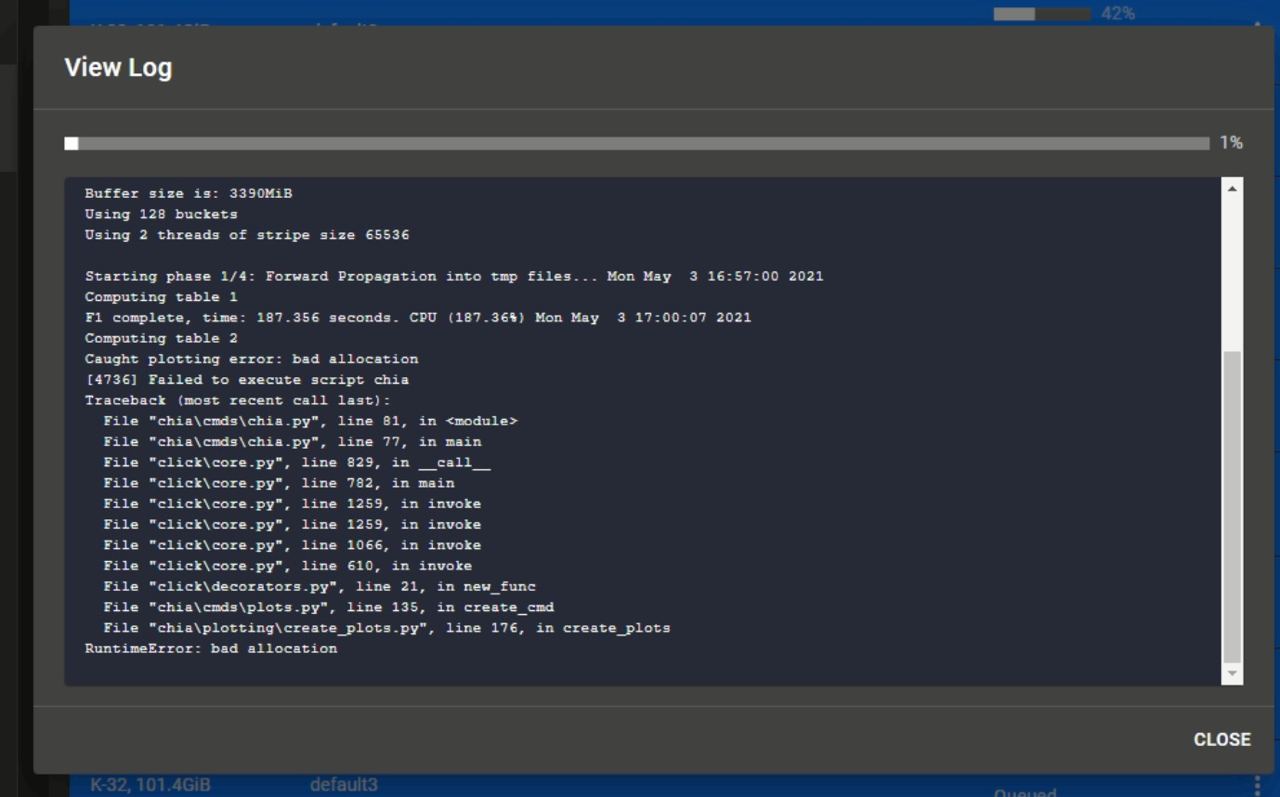Image resolution: width=1280 pixels, height=797 pixels.
Task: Click the core.py line 1066 invoke entry
Action: click(x=292, y=545)
